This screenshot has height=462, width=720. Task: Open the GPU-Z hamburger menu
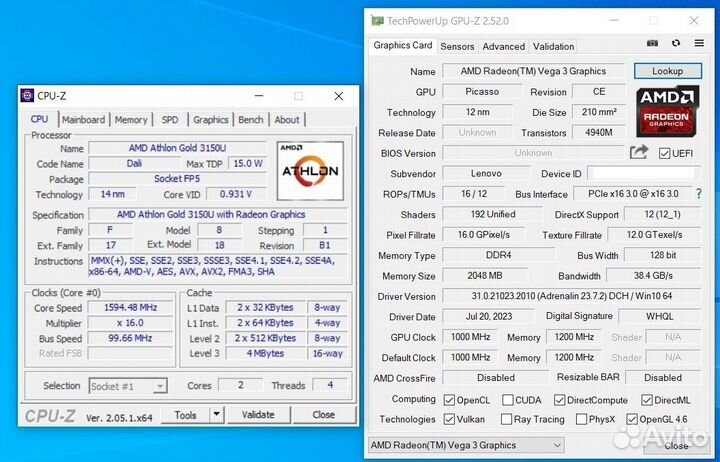[699, 43]
